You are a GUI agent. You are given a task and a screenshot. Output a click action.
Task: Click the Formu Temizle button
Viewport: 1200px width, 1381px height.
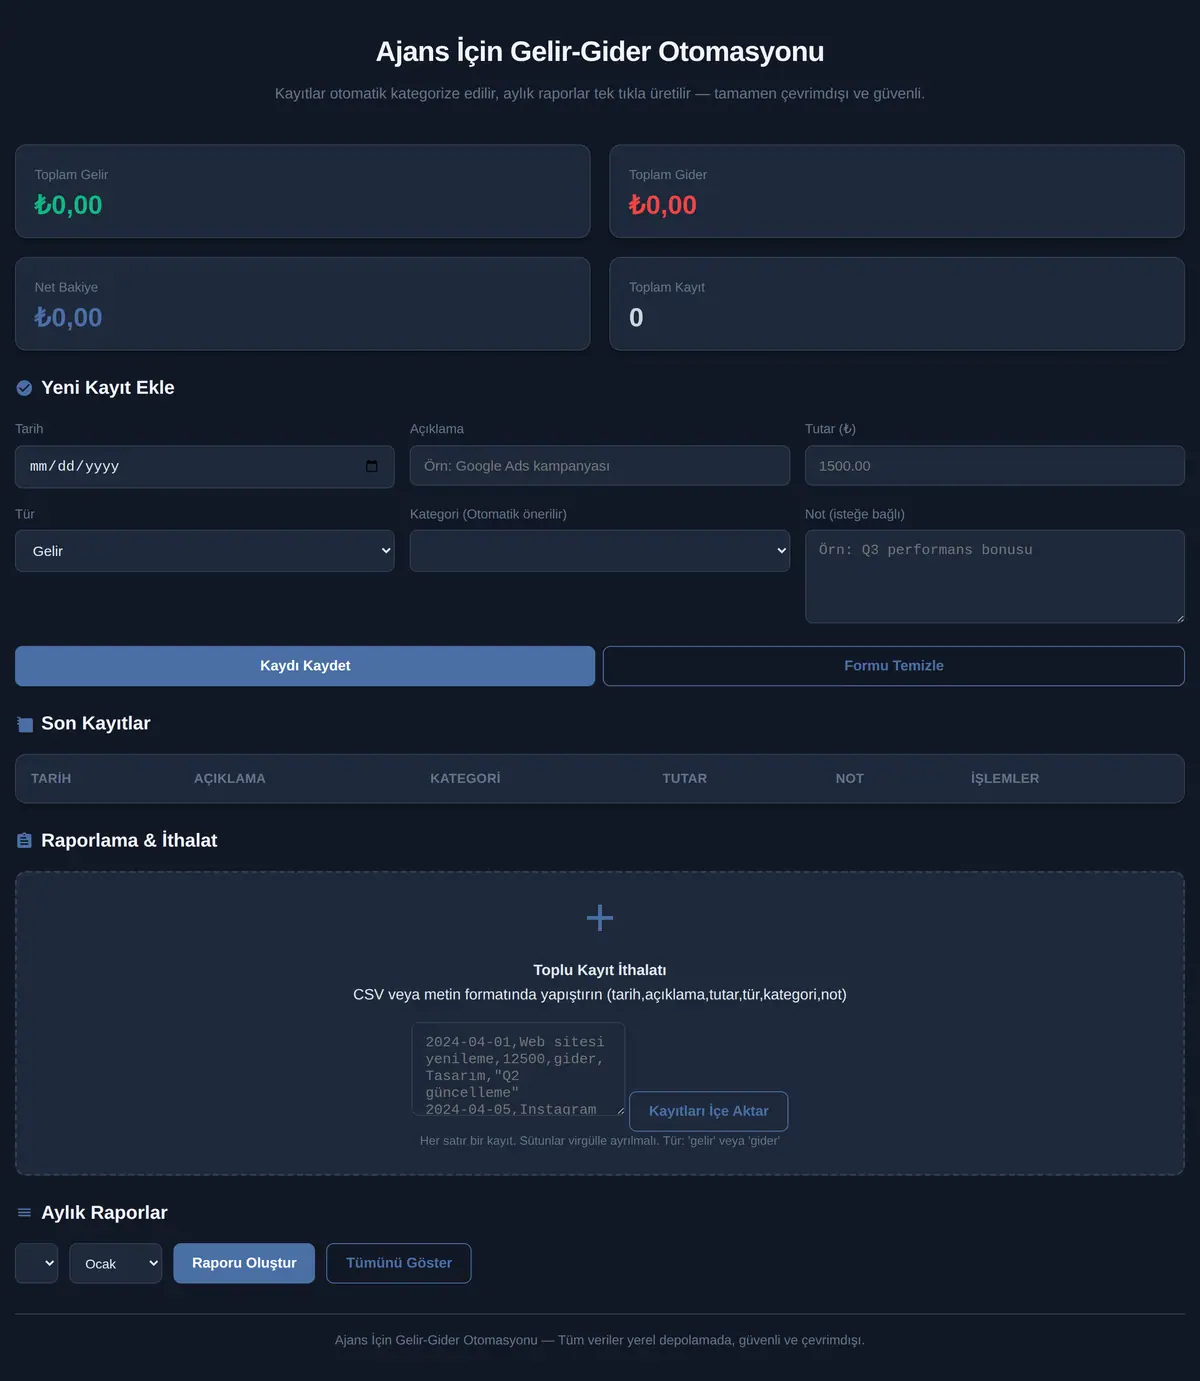tap(894, 666)
